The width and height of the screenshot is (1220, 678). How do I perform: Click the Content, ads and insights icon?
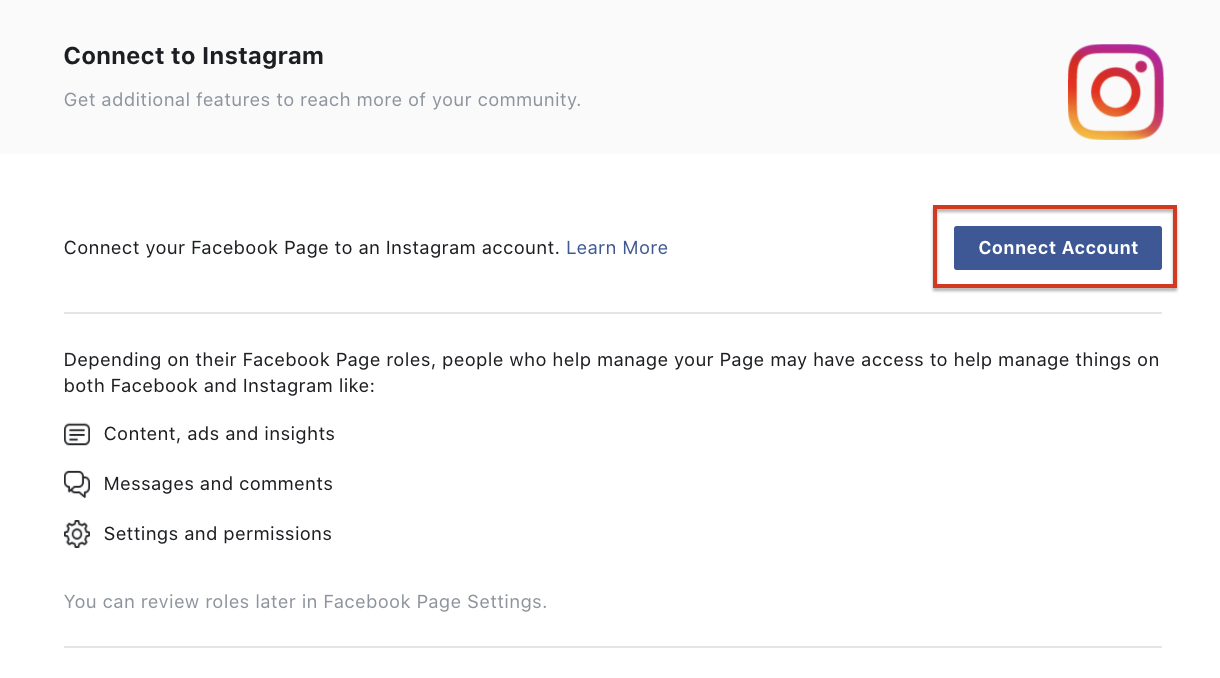click(77, 435)
